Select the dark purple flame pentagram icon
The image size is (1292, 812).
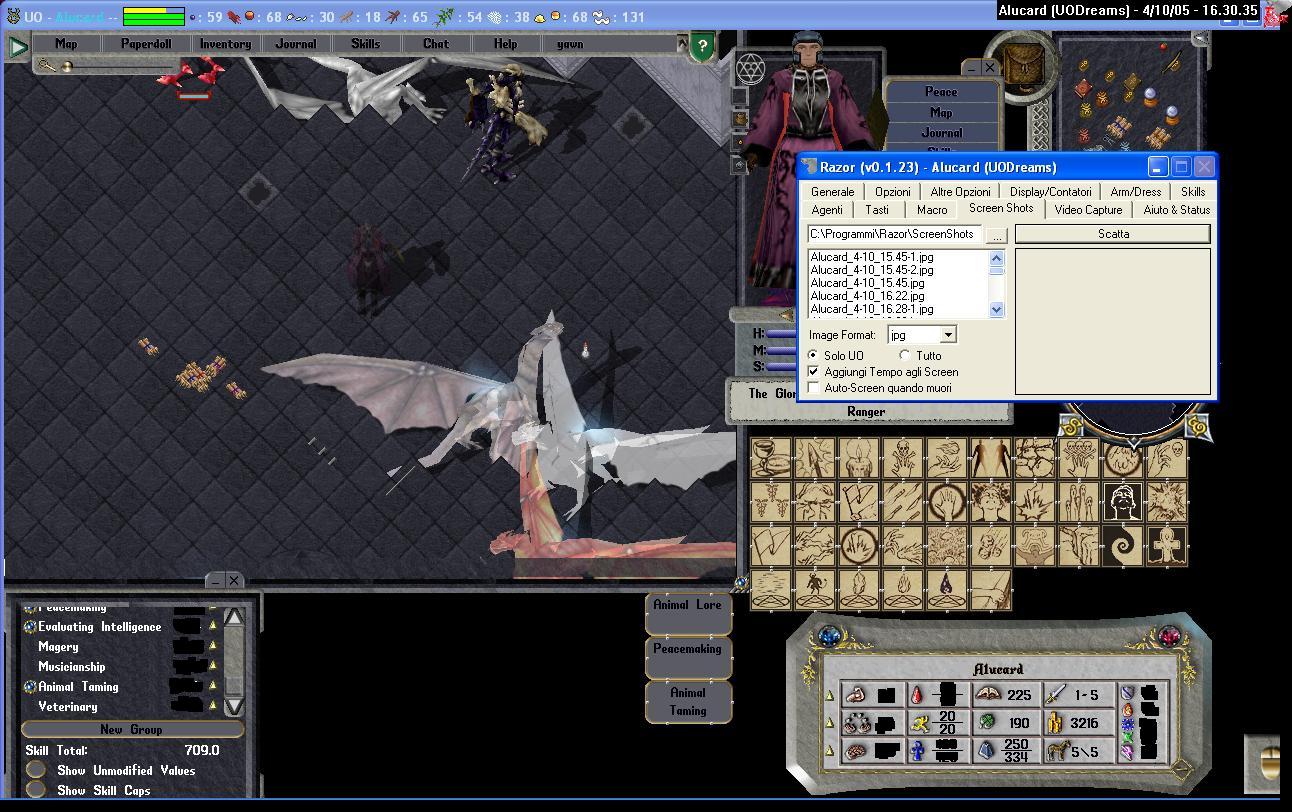click(947, 589)
